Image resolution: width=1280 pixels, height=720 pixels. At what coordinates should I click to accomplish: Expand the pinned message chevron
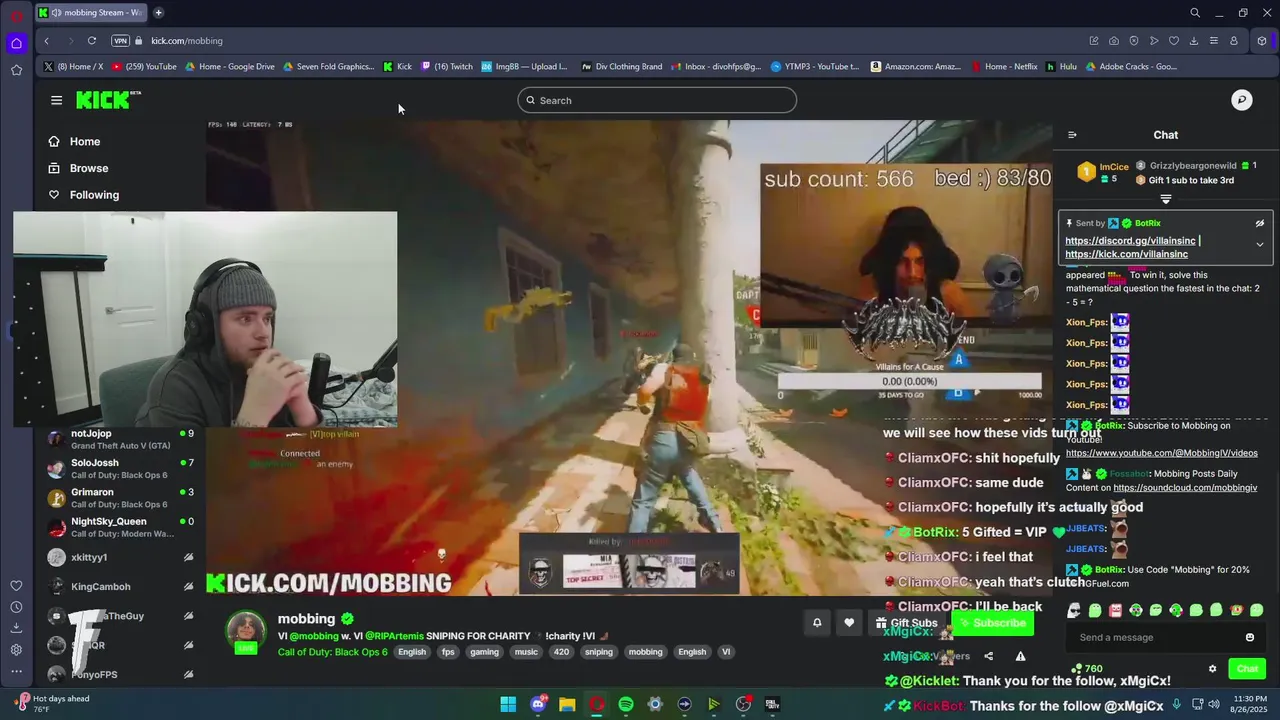pos(1260,244)
